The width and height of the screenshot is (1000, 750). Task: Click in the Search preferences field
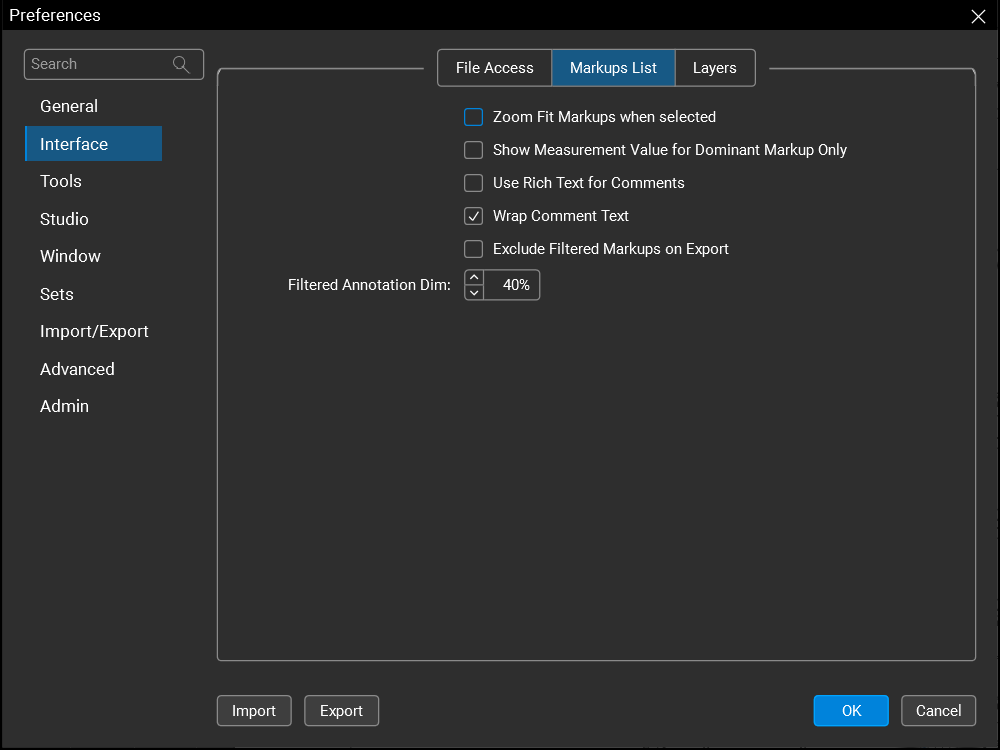(95, 64)
